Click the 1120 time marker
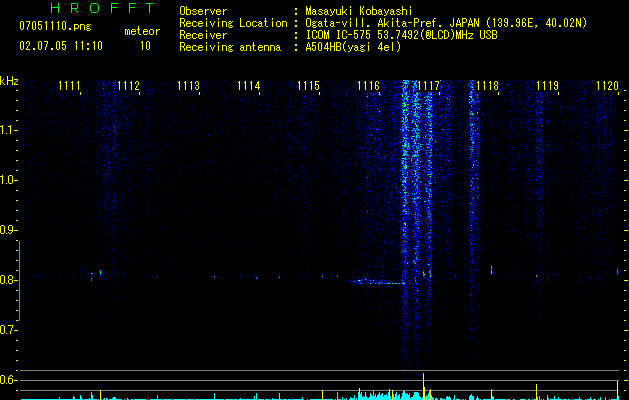629x400 pixels. point(607,86)
